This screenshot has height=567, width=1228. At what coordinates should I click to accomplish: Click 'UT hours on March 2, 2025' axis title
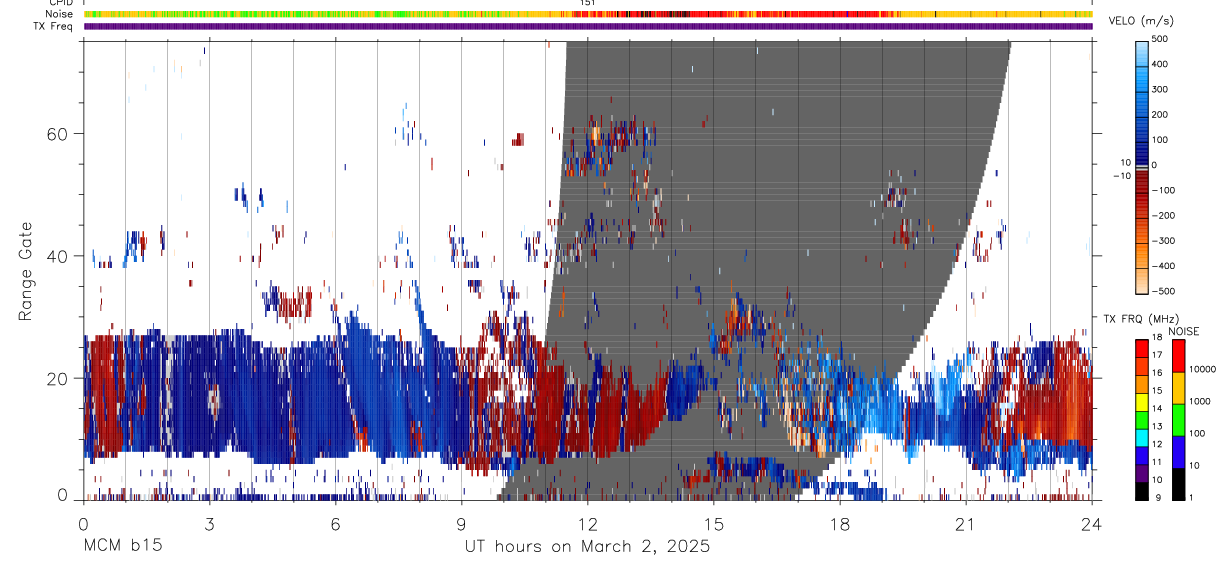click(x=587, y=547)
